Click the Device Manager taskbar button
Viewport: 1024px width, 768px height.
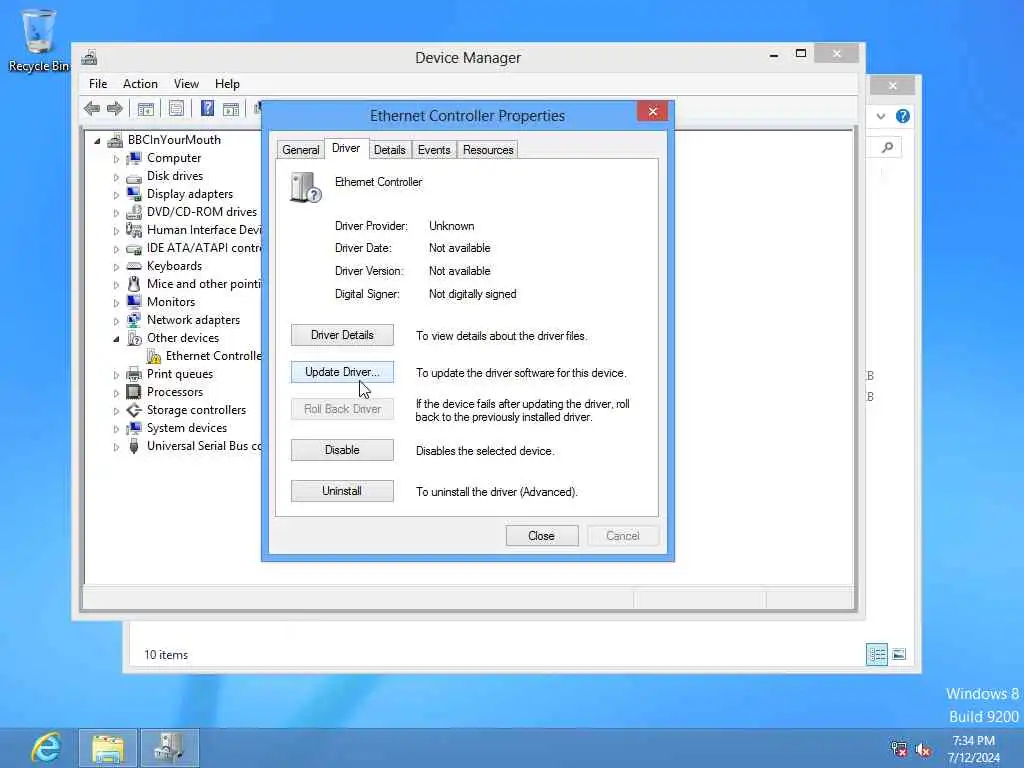(170, 748)
